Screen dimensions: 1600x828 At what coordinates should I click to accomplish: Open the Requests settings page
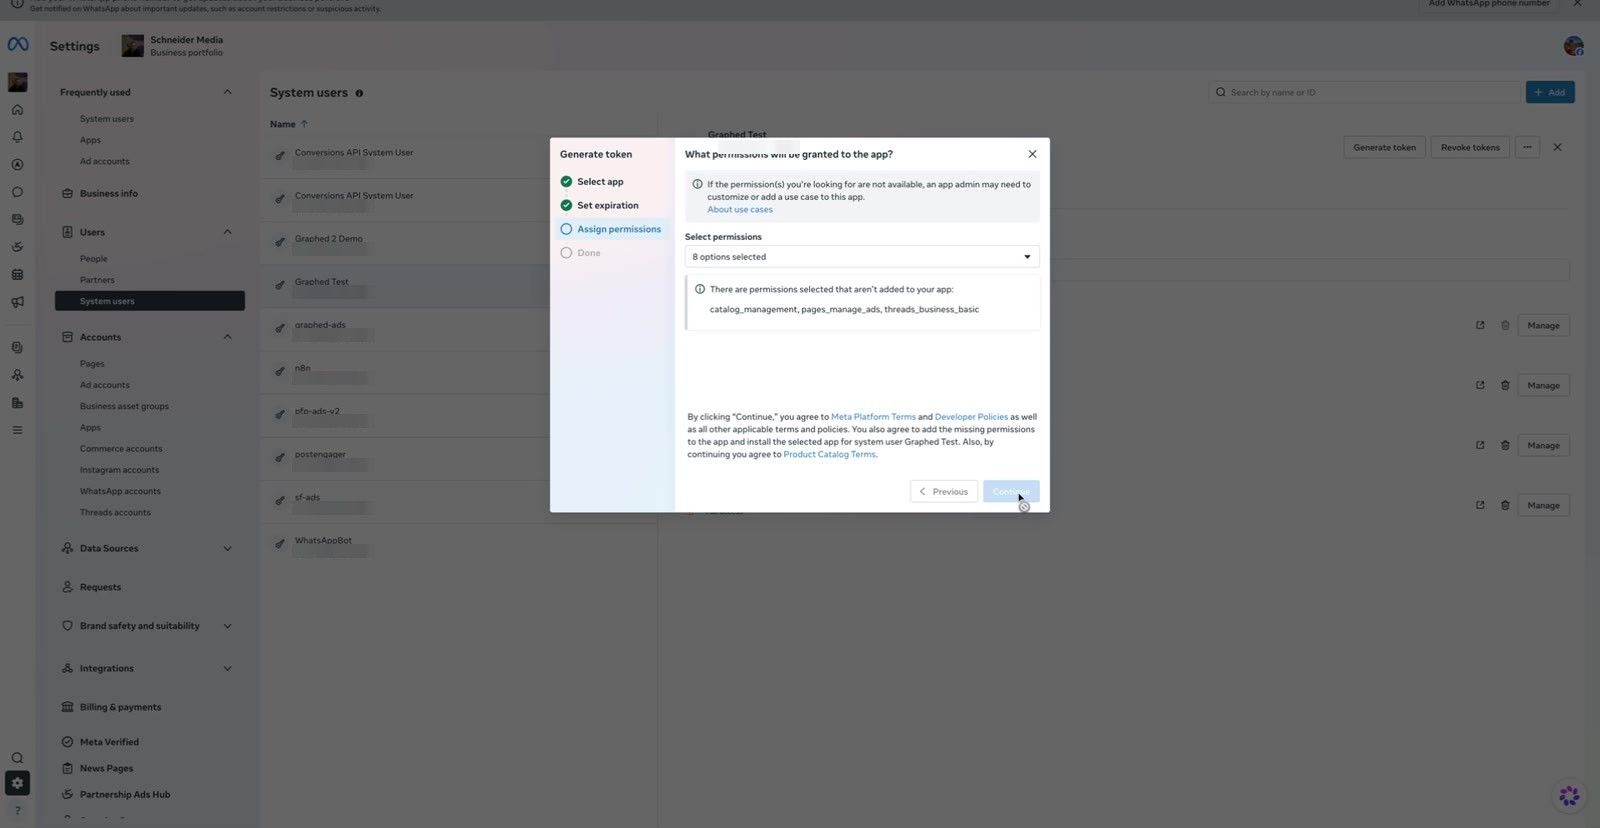coord(100,587)
